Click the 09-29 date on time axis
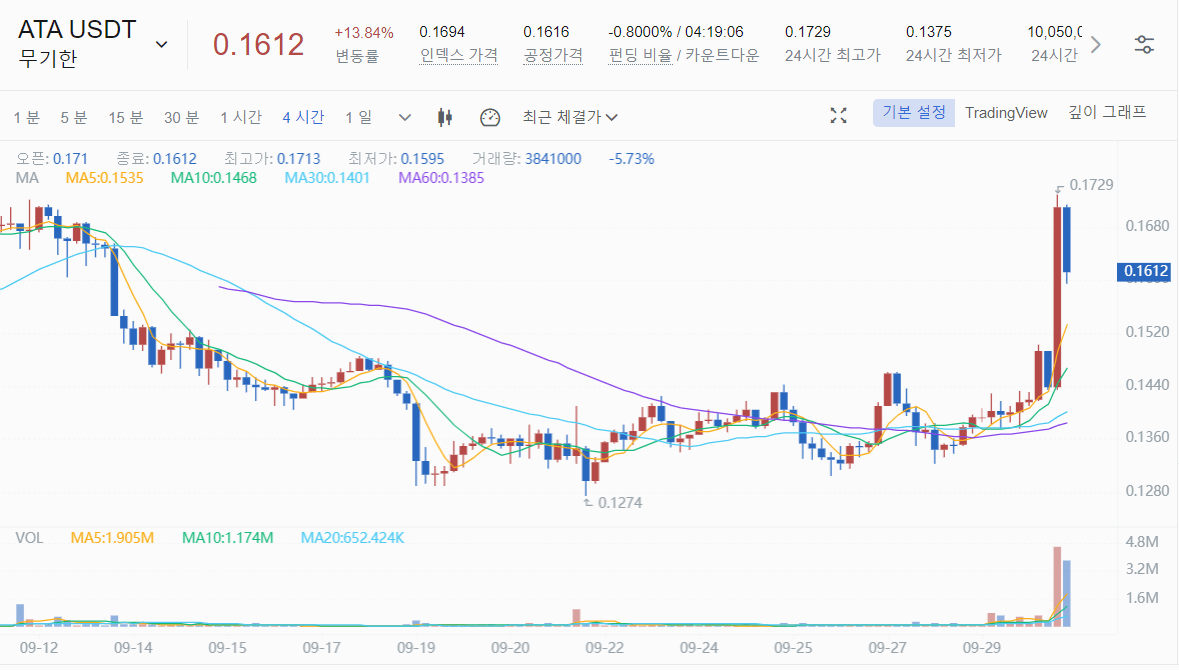The height and width of the screenshot is (670, 1179). [x=981, y=648]
